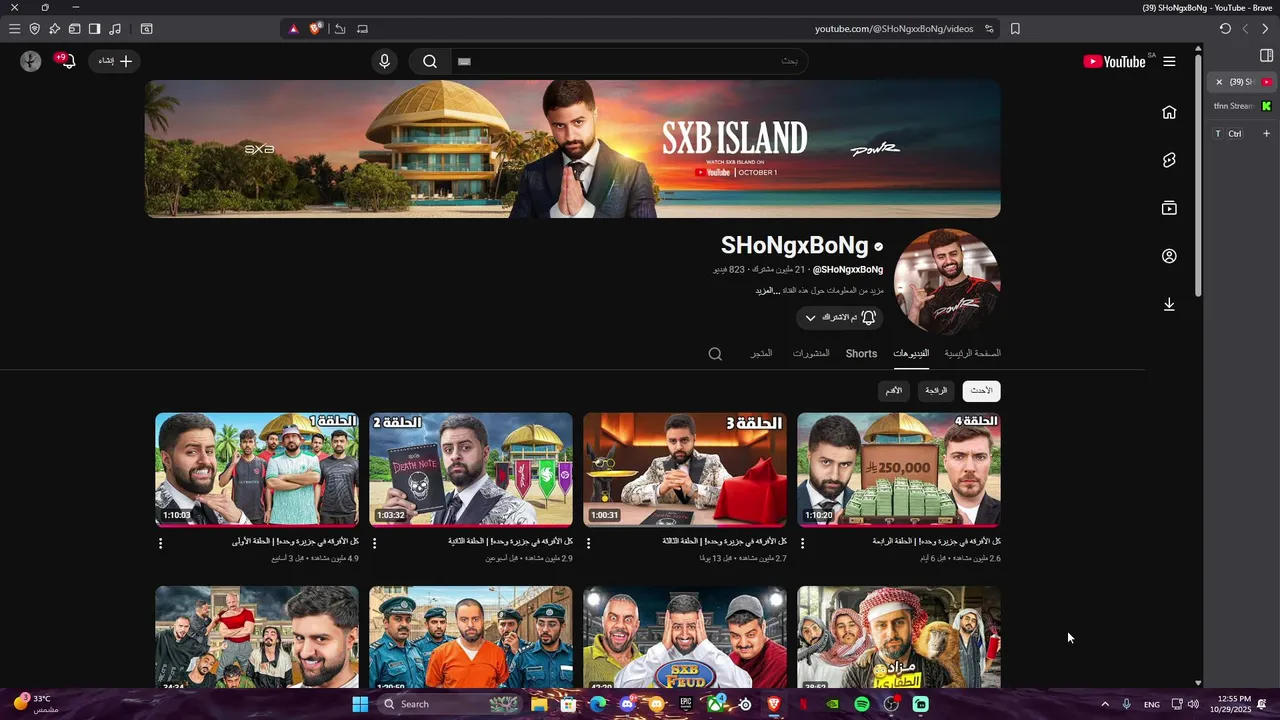Go to YouTube Home sidebar icon

pos(1169,112)
